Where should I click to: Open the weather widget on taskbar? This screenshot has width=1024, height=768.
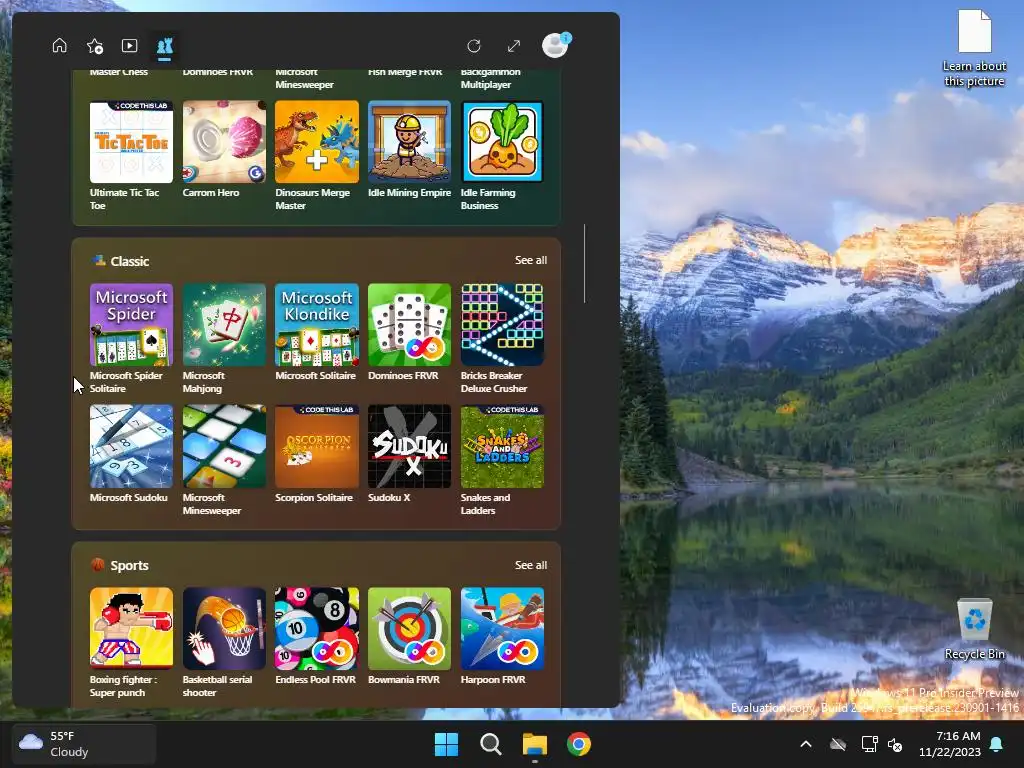coord(84,744)
